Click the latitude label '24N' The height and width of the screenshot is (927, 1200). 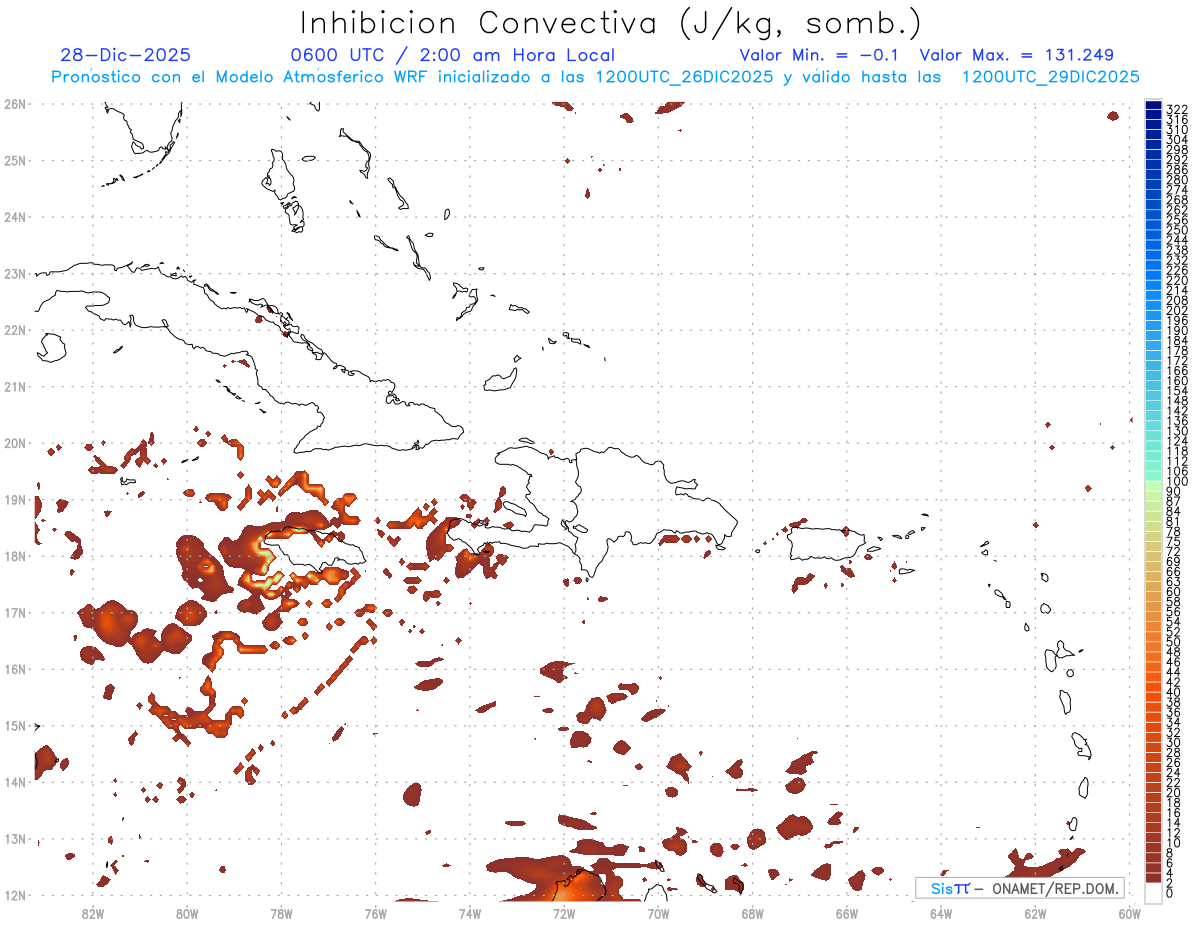coord(15,217)
